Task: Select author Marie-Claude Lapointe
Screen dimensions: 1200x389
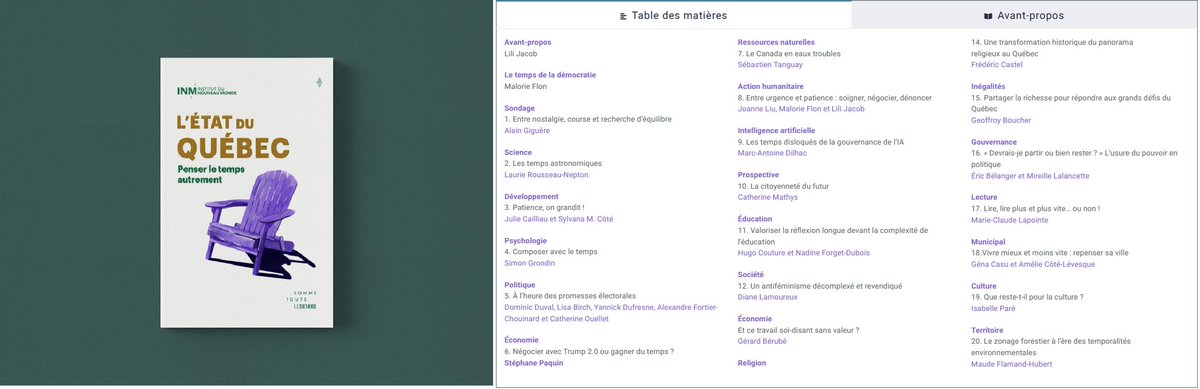Action: tap(1010, 219)
